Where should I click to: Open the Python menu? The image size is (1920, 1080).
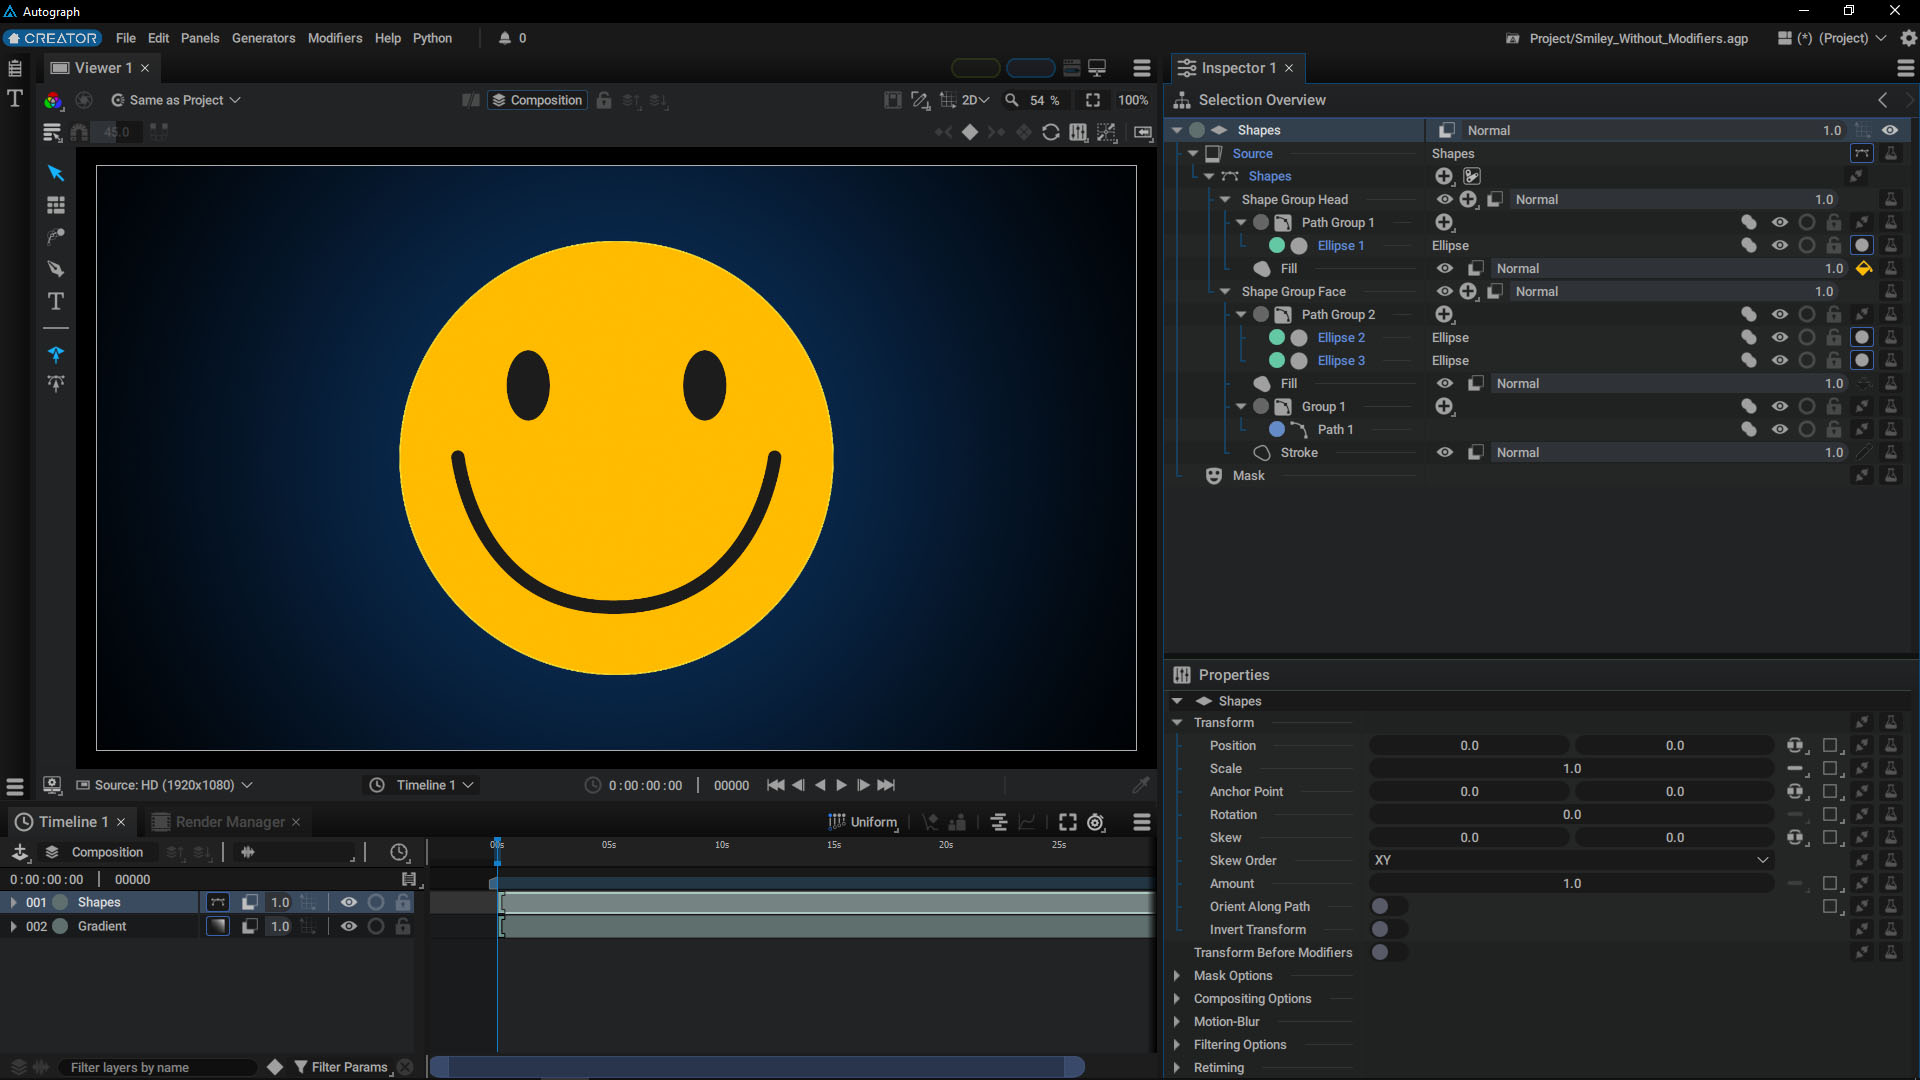tap(432, 38)
